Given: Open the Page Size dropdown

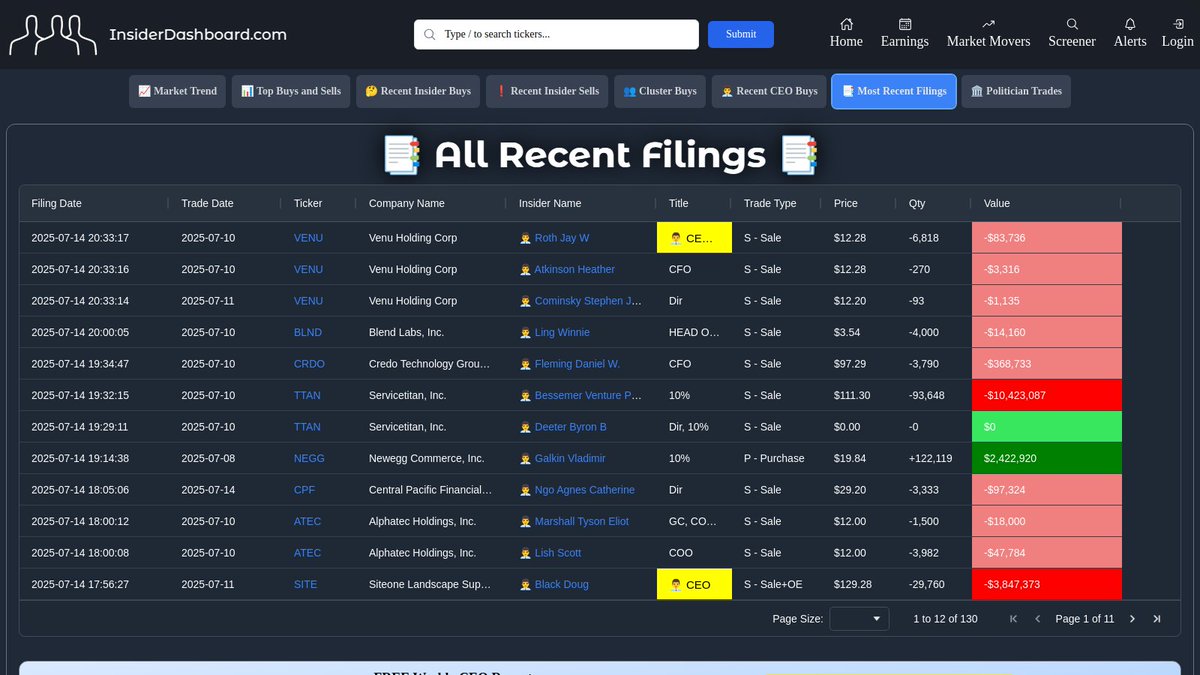Looking at the screenshot, I should [860, 619].
